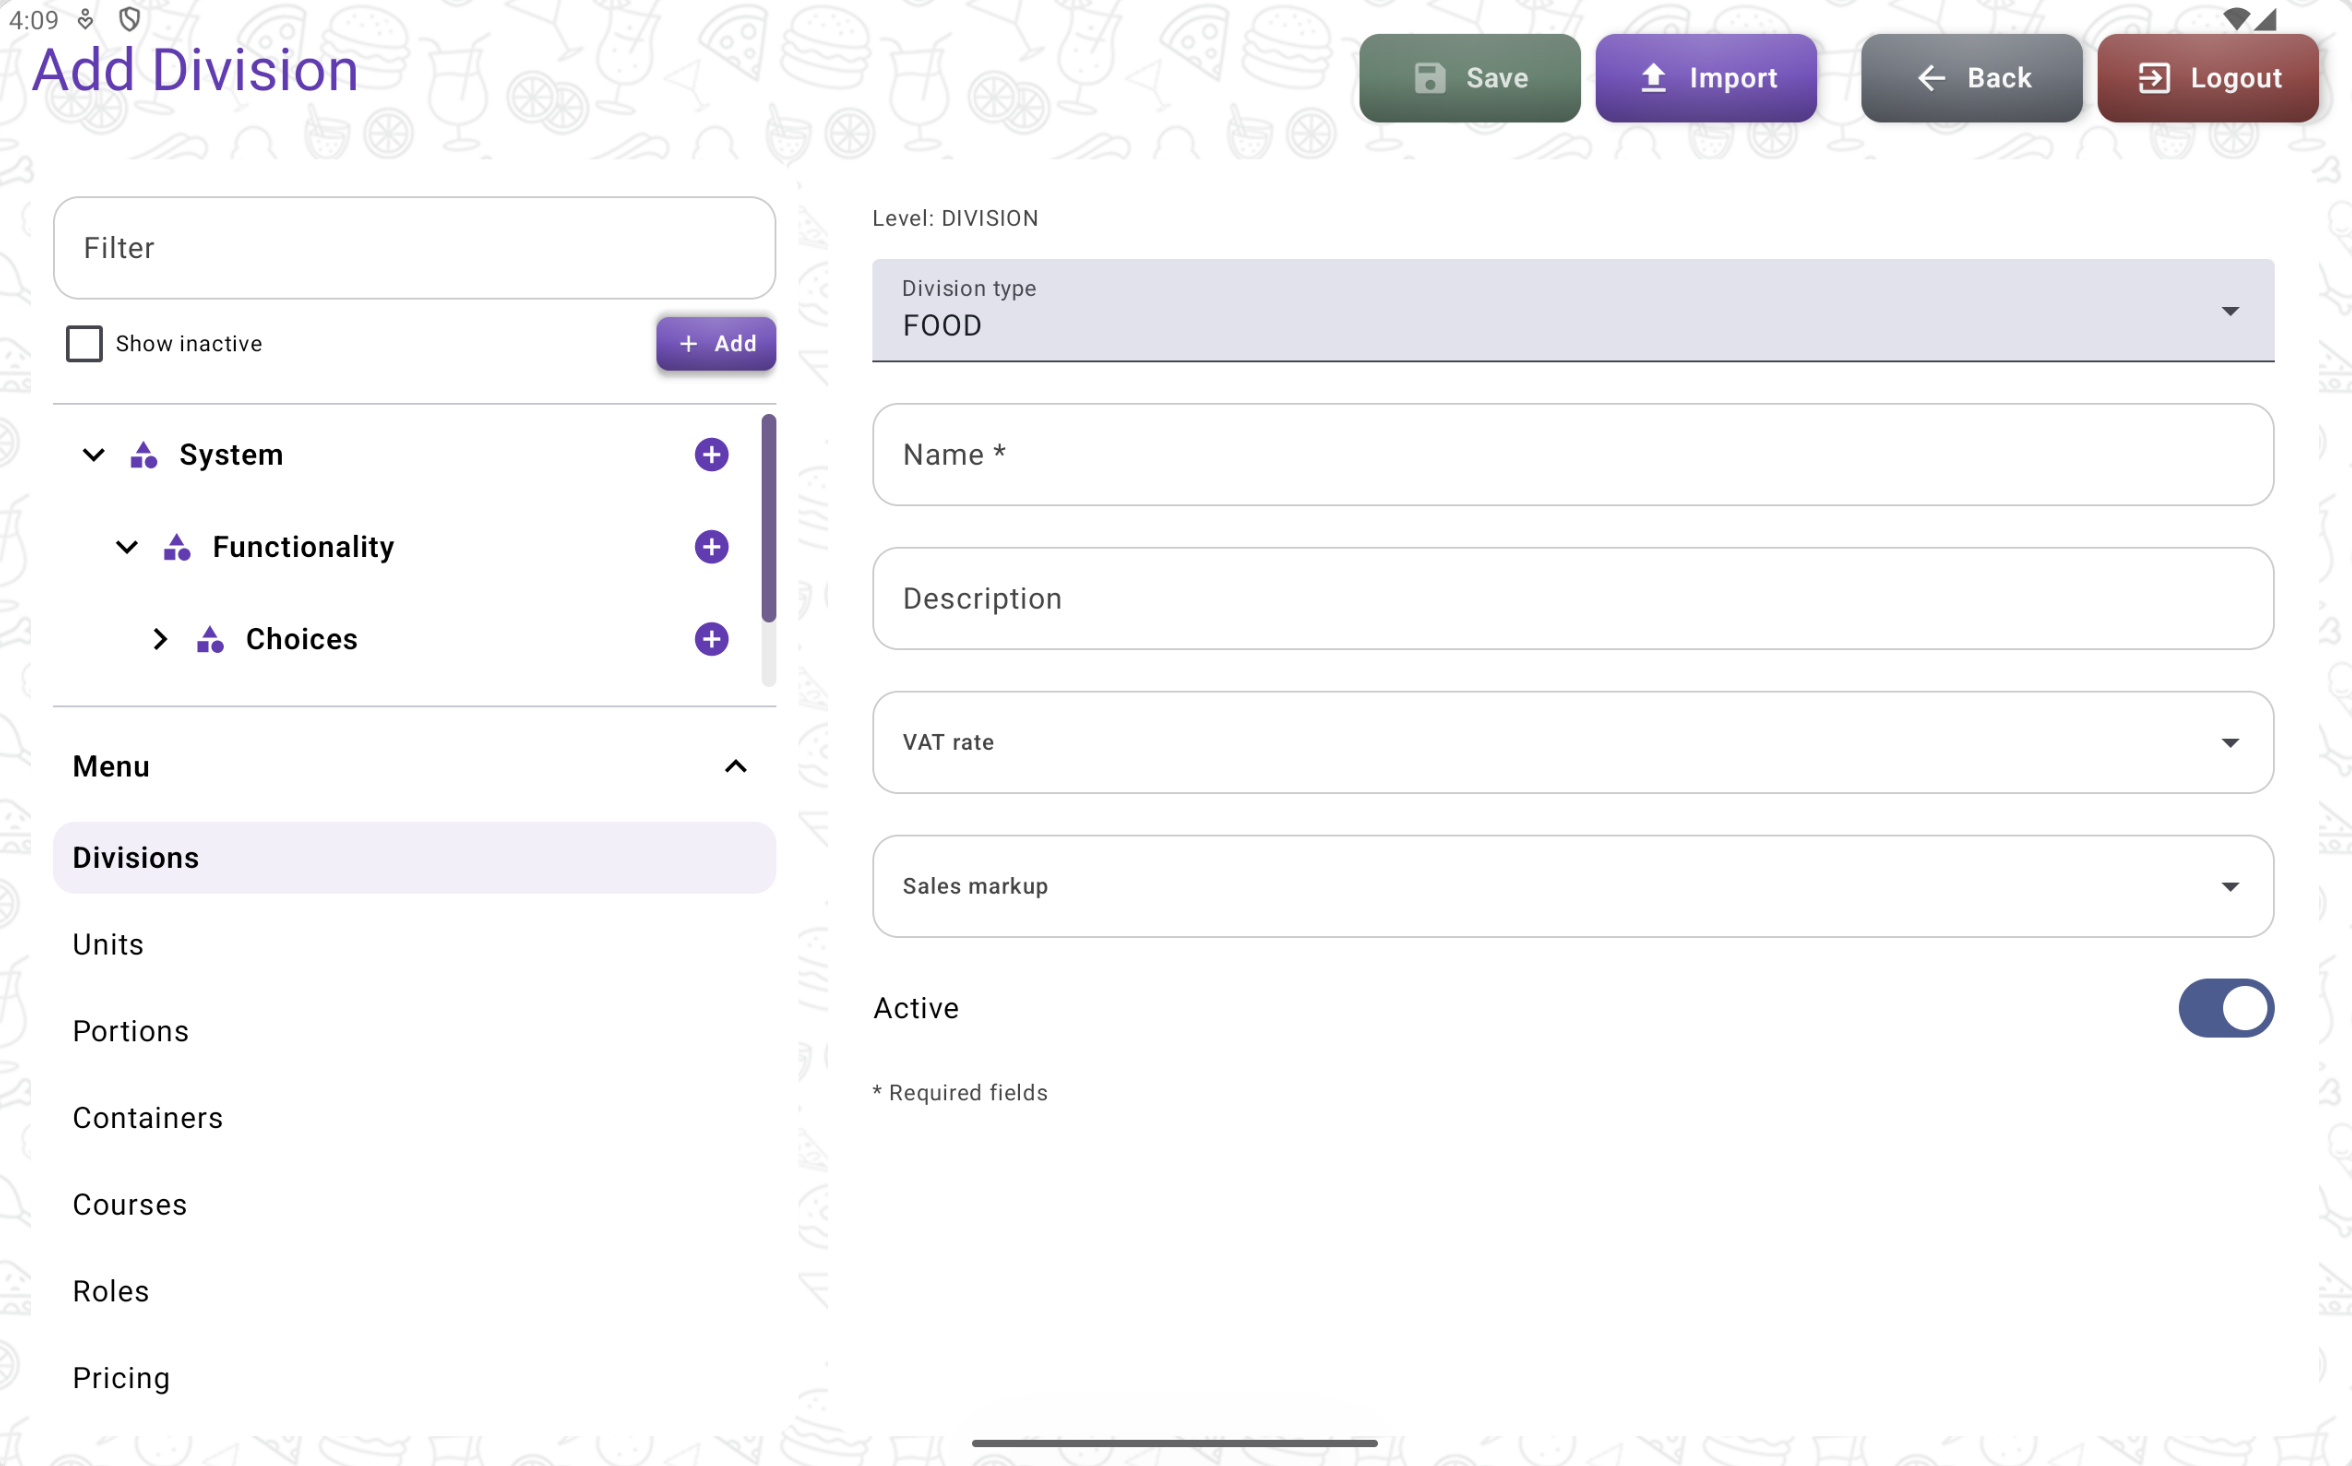Open the Sales markup dropdown

pos(1573,886)
